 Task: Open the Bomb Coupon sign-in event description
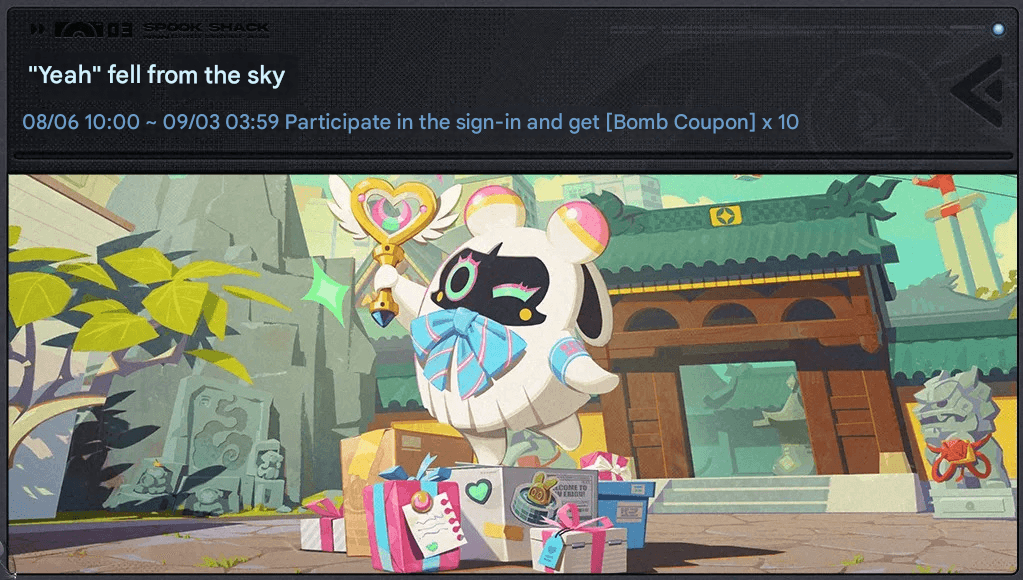(x=542, y=122)
